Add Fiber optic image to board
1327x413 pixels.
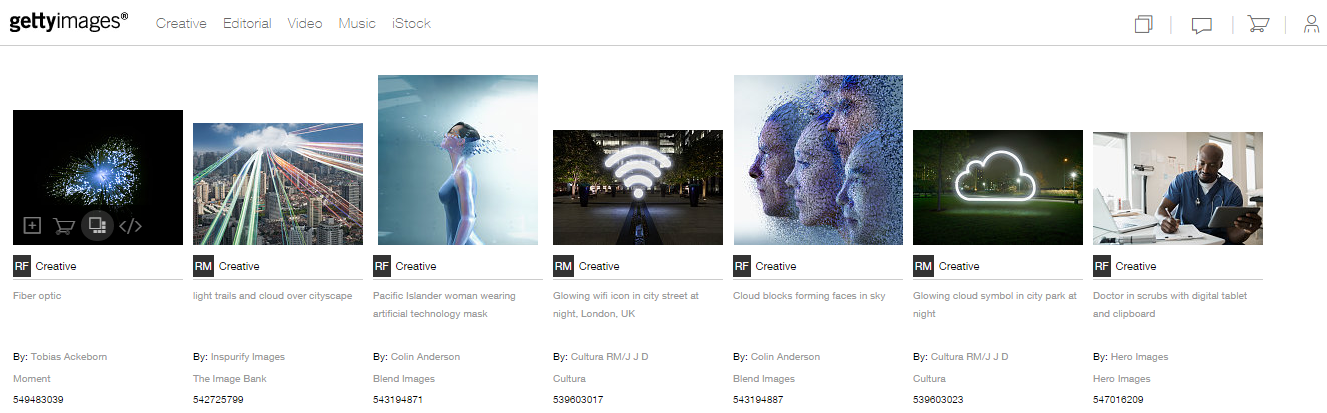[32, 226]
